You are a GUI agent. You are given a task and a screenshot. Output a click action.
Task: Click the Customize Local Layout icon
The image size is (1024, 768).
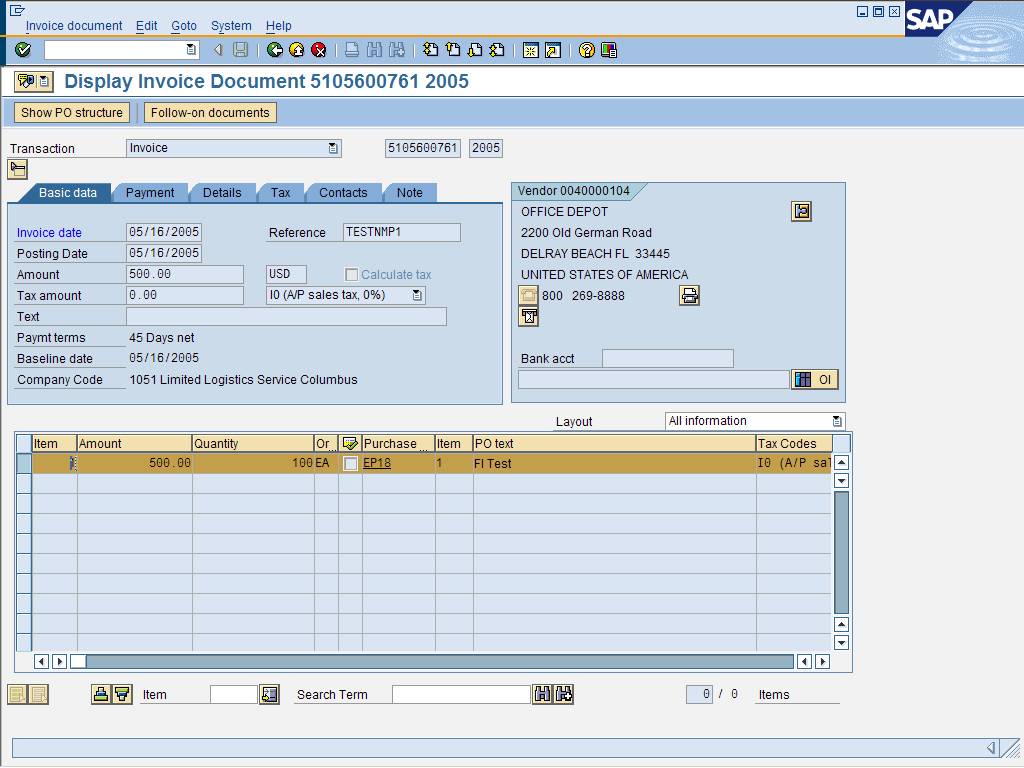point(609,50)
